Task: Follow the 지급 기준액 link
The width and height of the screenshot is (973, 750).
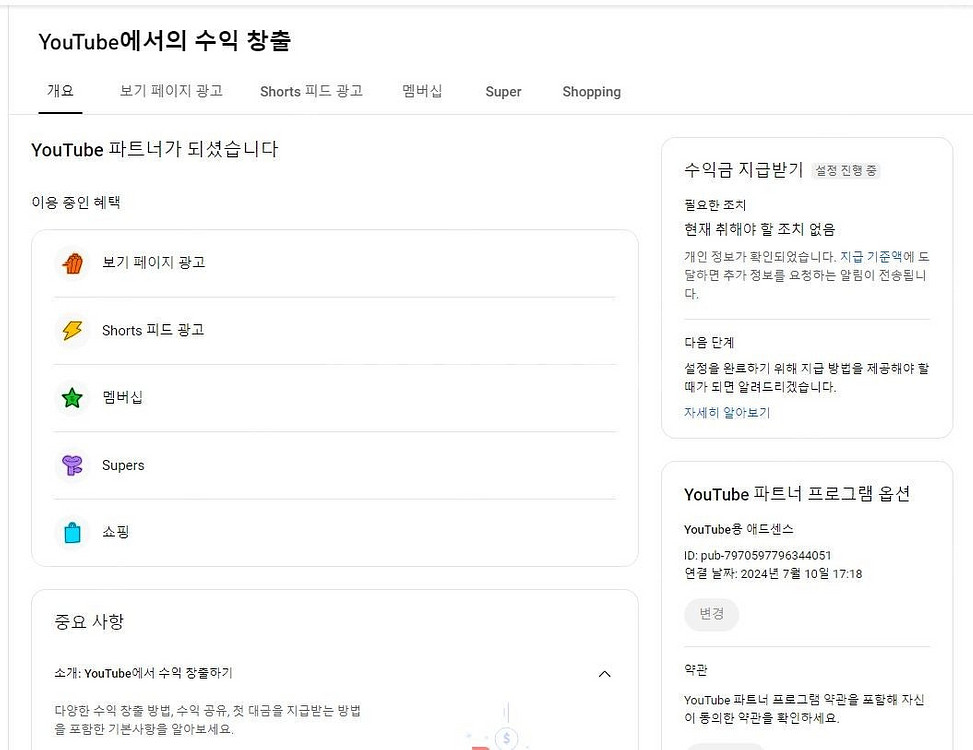Action: pyautogui.click(x=871, y=256)
